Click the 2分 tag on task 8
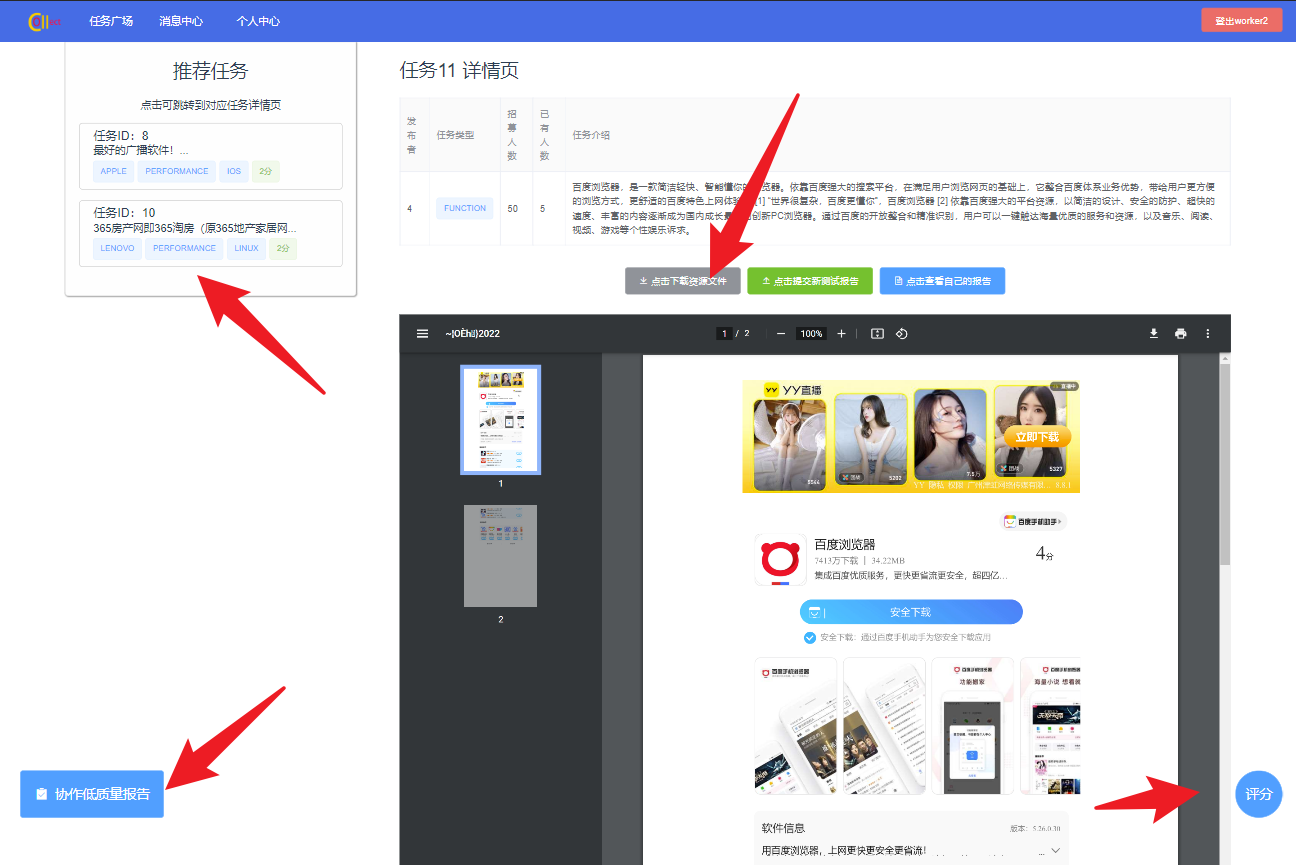The width and height of the screenshot is (1296, 865). 266,171
